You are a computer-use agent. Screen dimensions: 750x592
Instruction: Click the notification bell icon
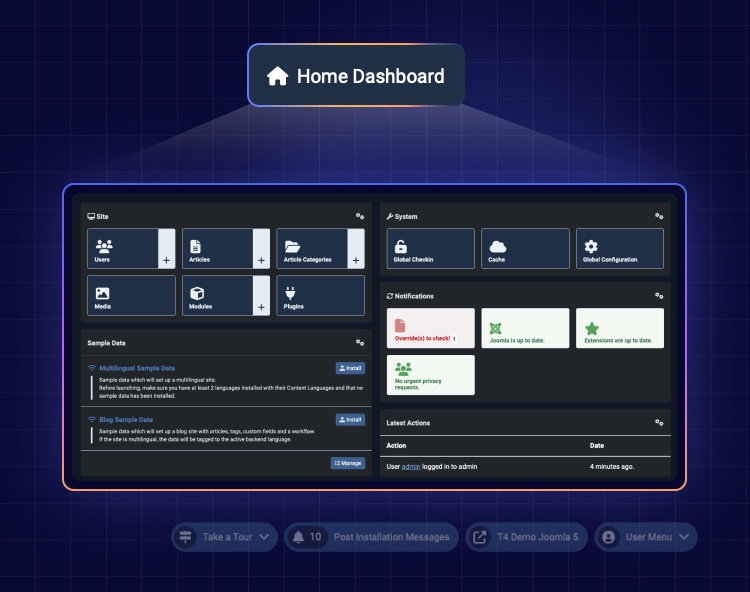pyautogui.click(x=298, y=537)
